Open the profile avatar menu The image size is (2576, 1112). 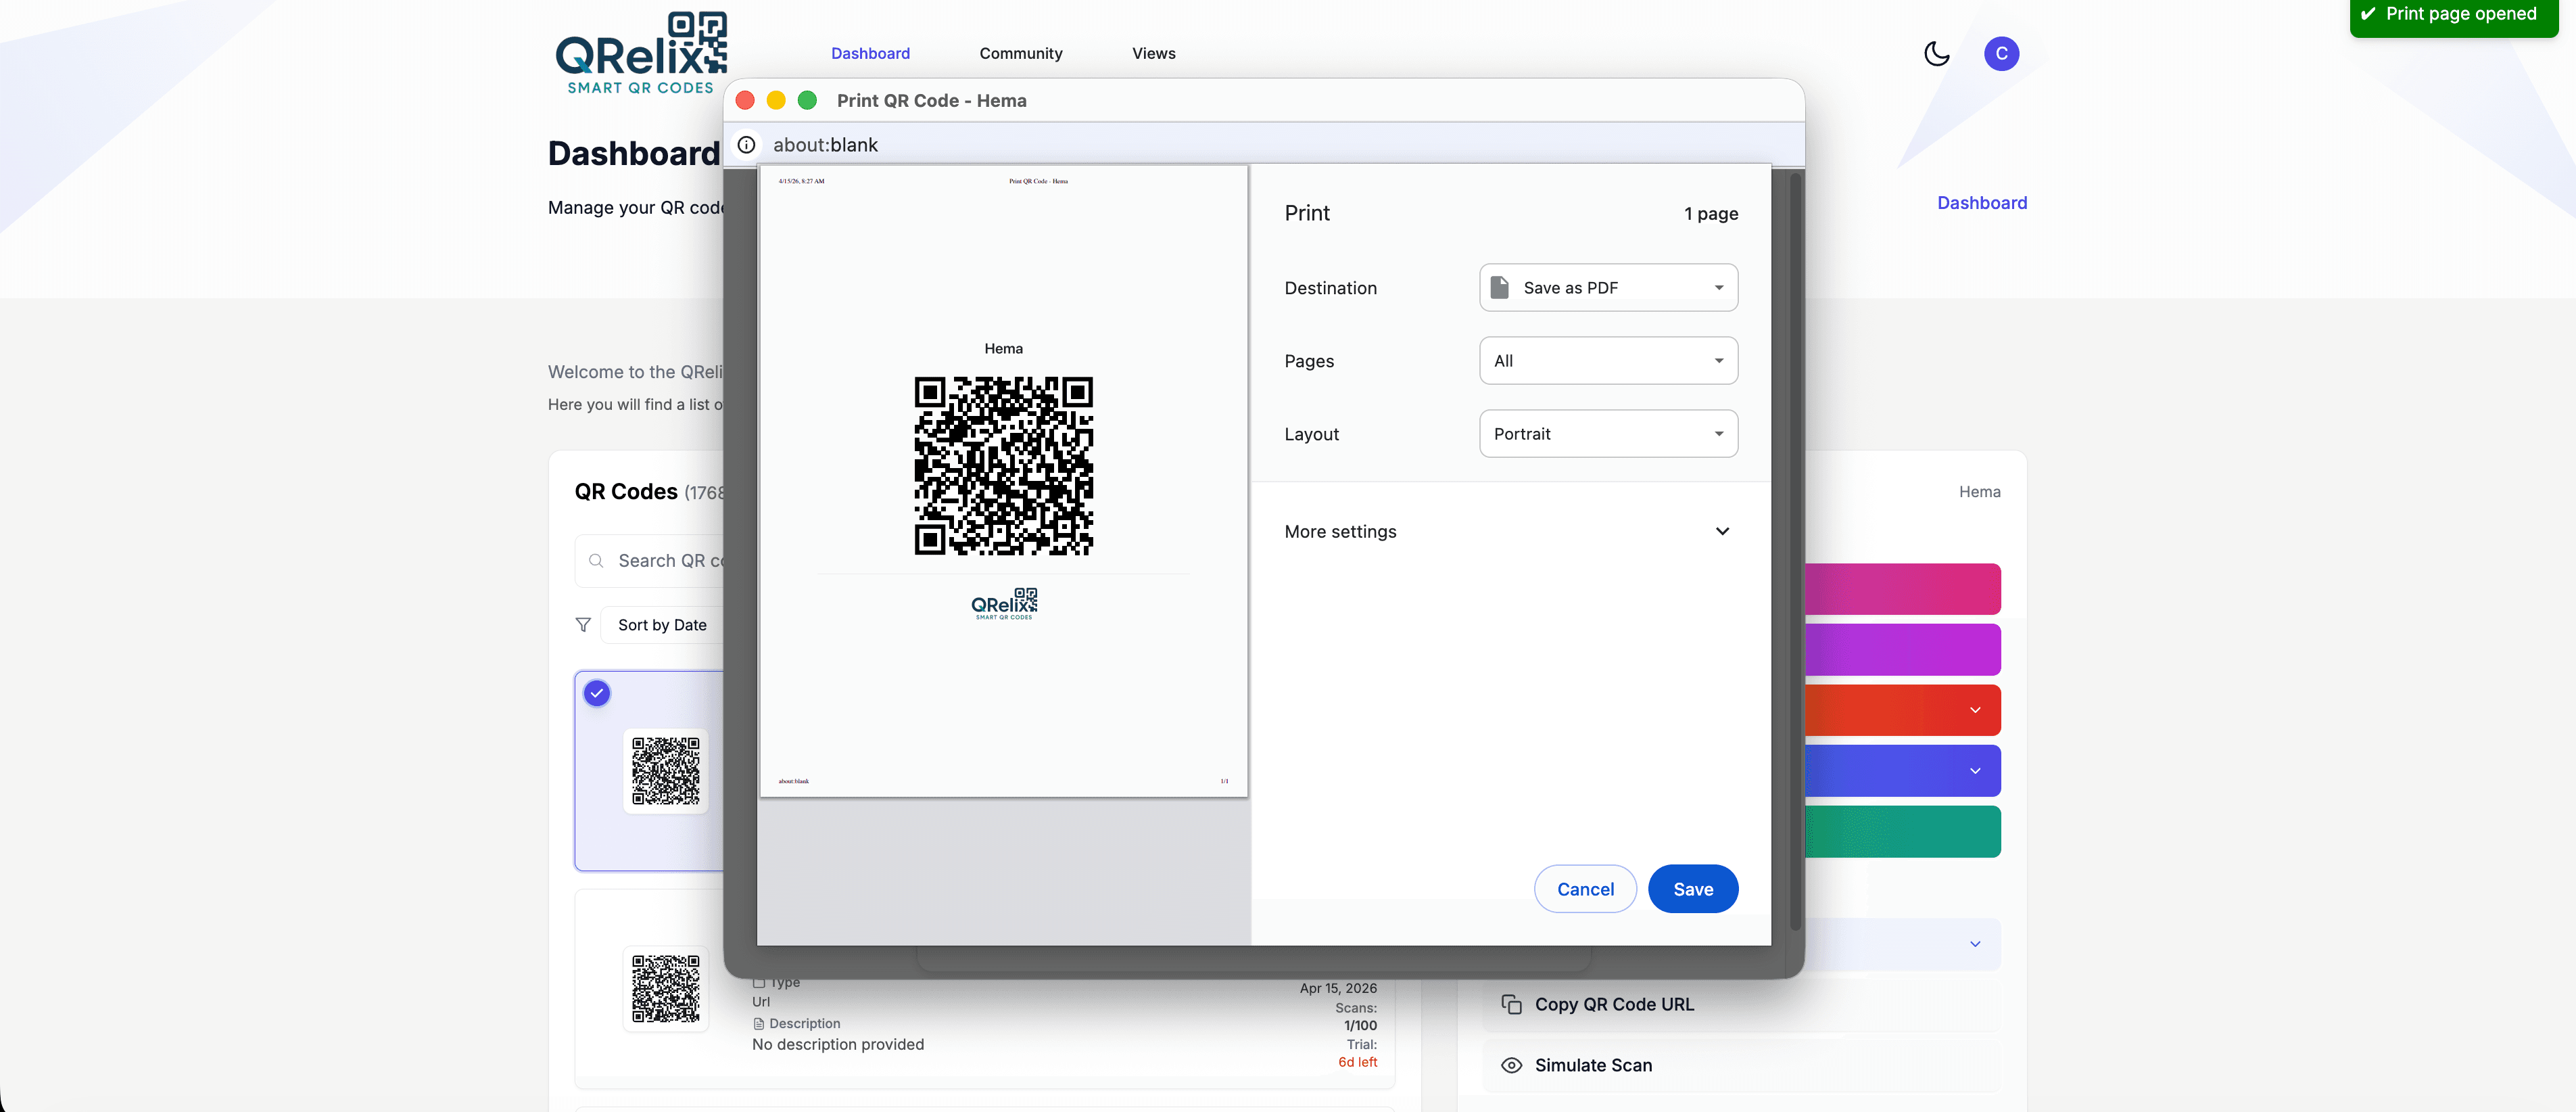(2001, 53)
